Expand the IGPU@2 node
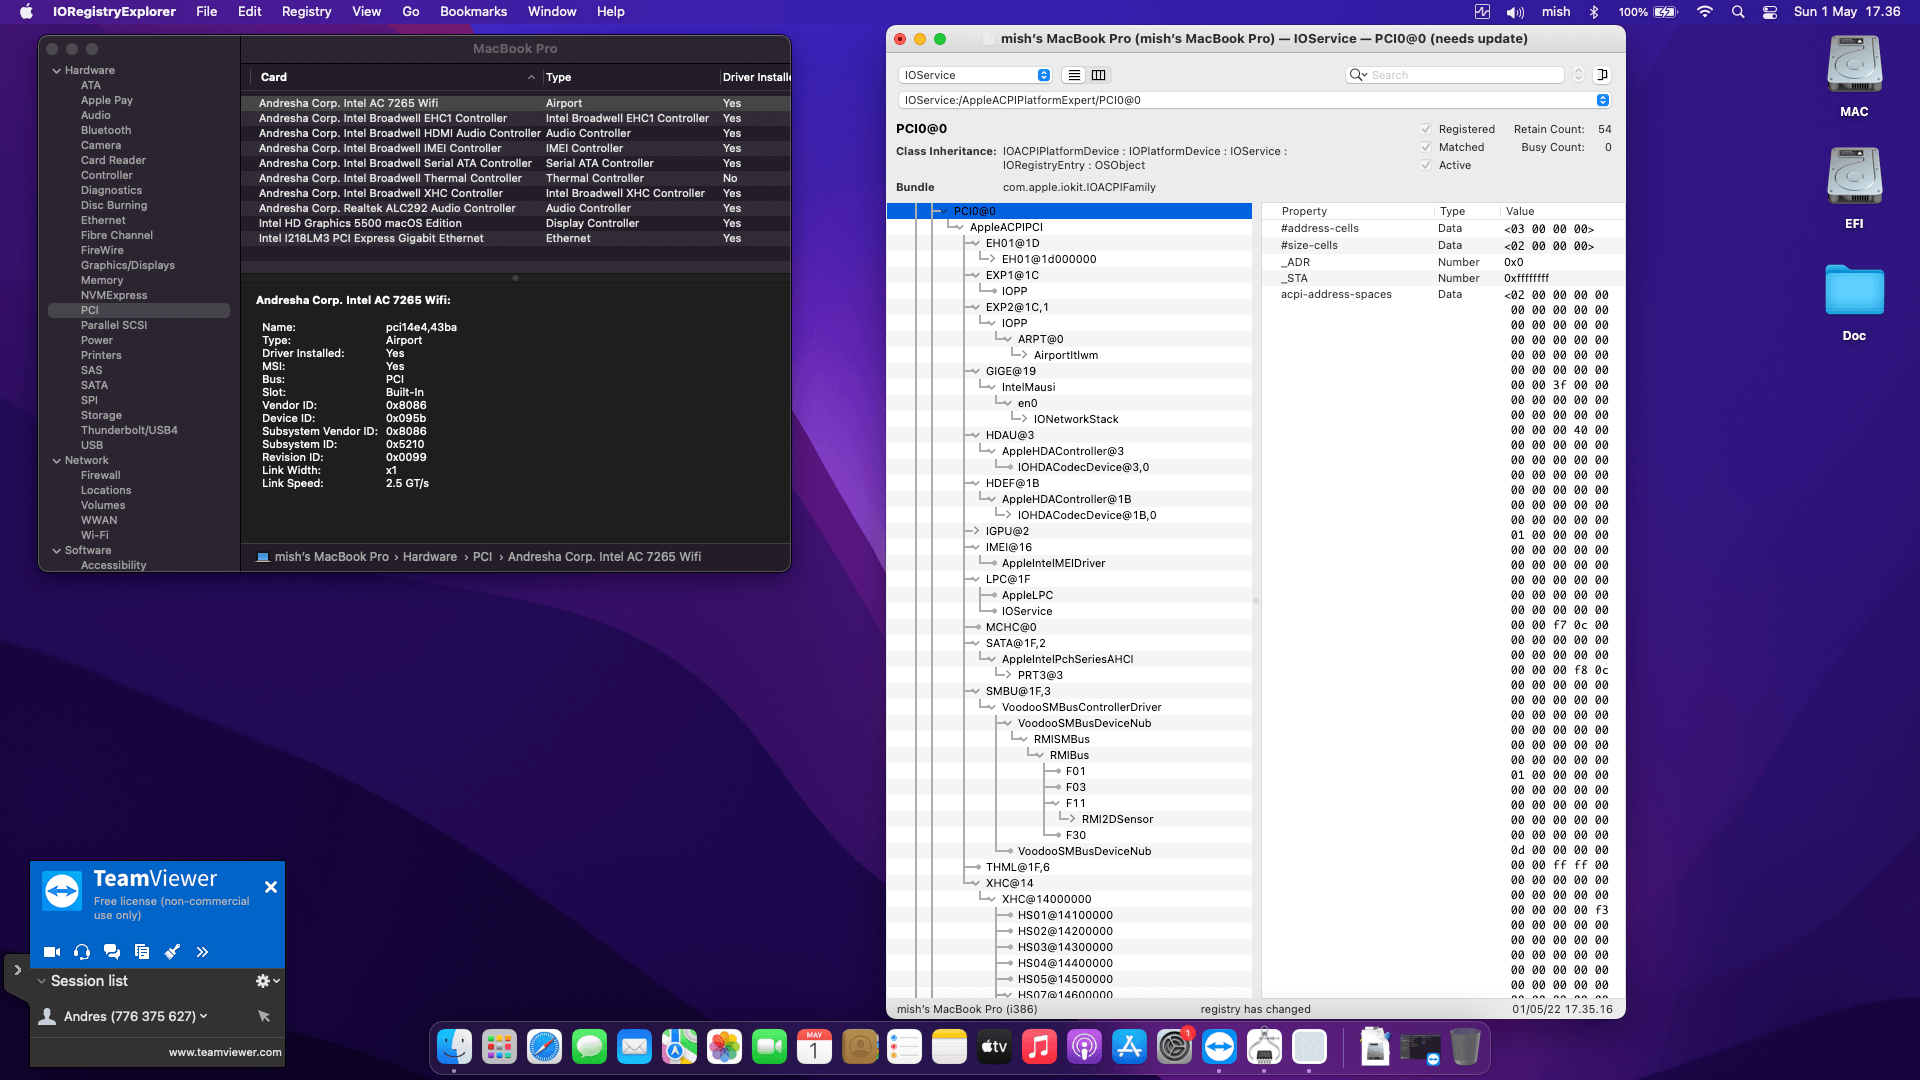This screenshot has height=1080, width=1920. [x=976, y=531]
